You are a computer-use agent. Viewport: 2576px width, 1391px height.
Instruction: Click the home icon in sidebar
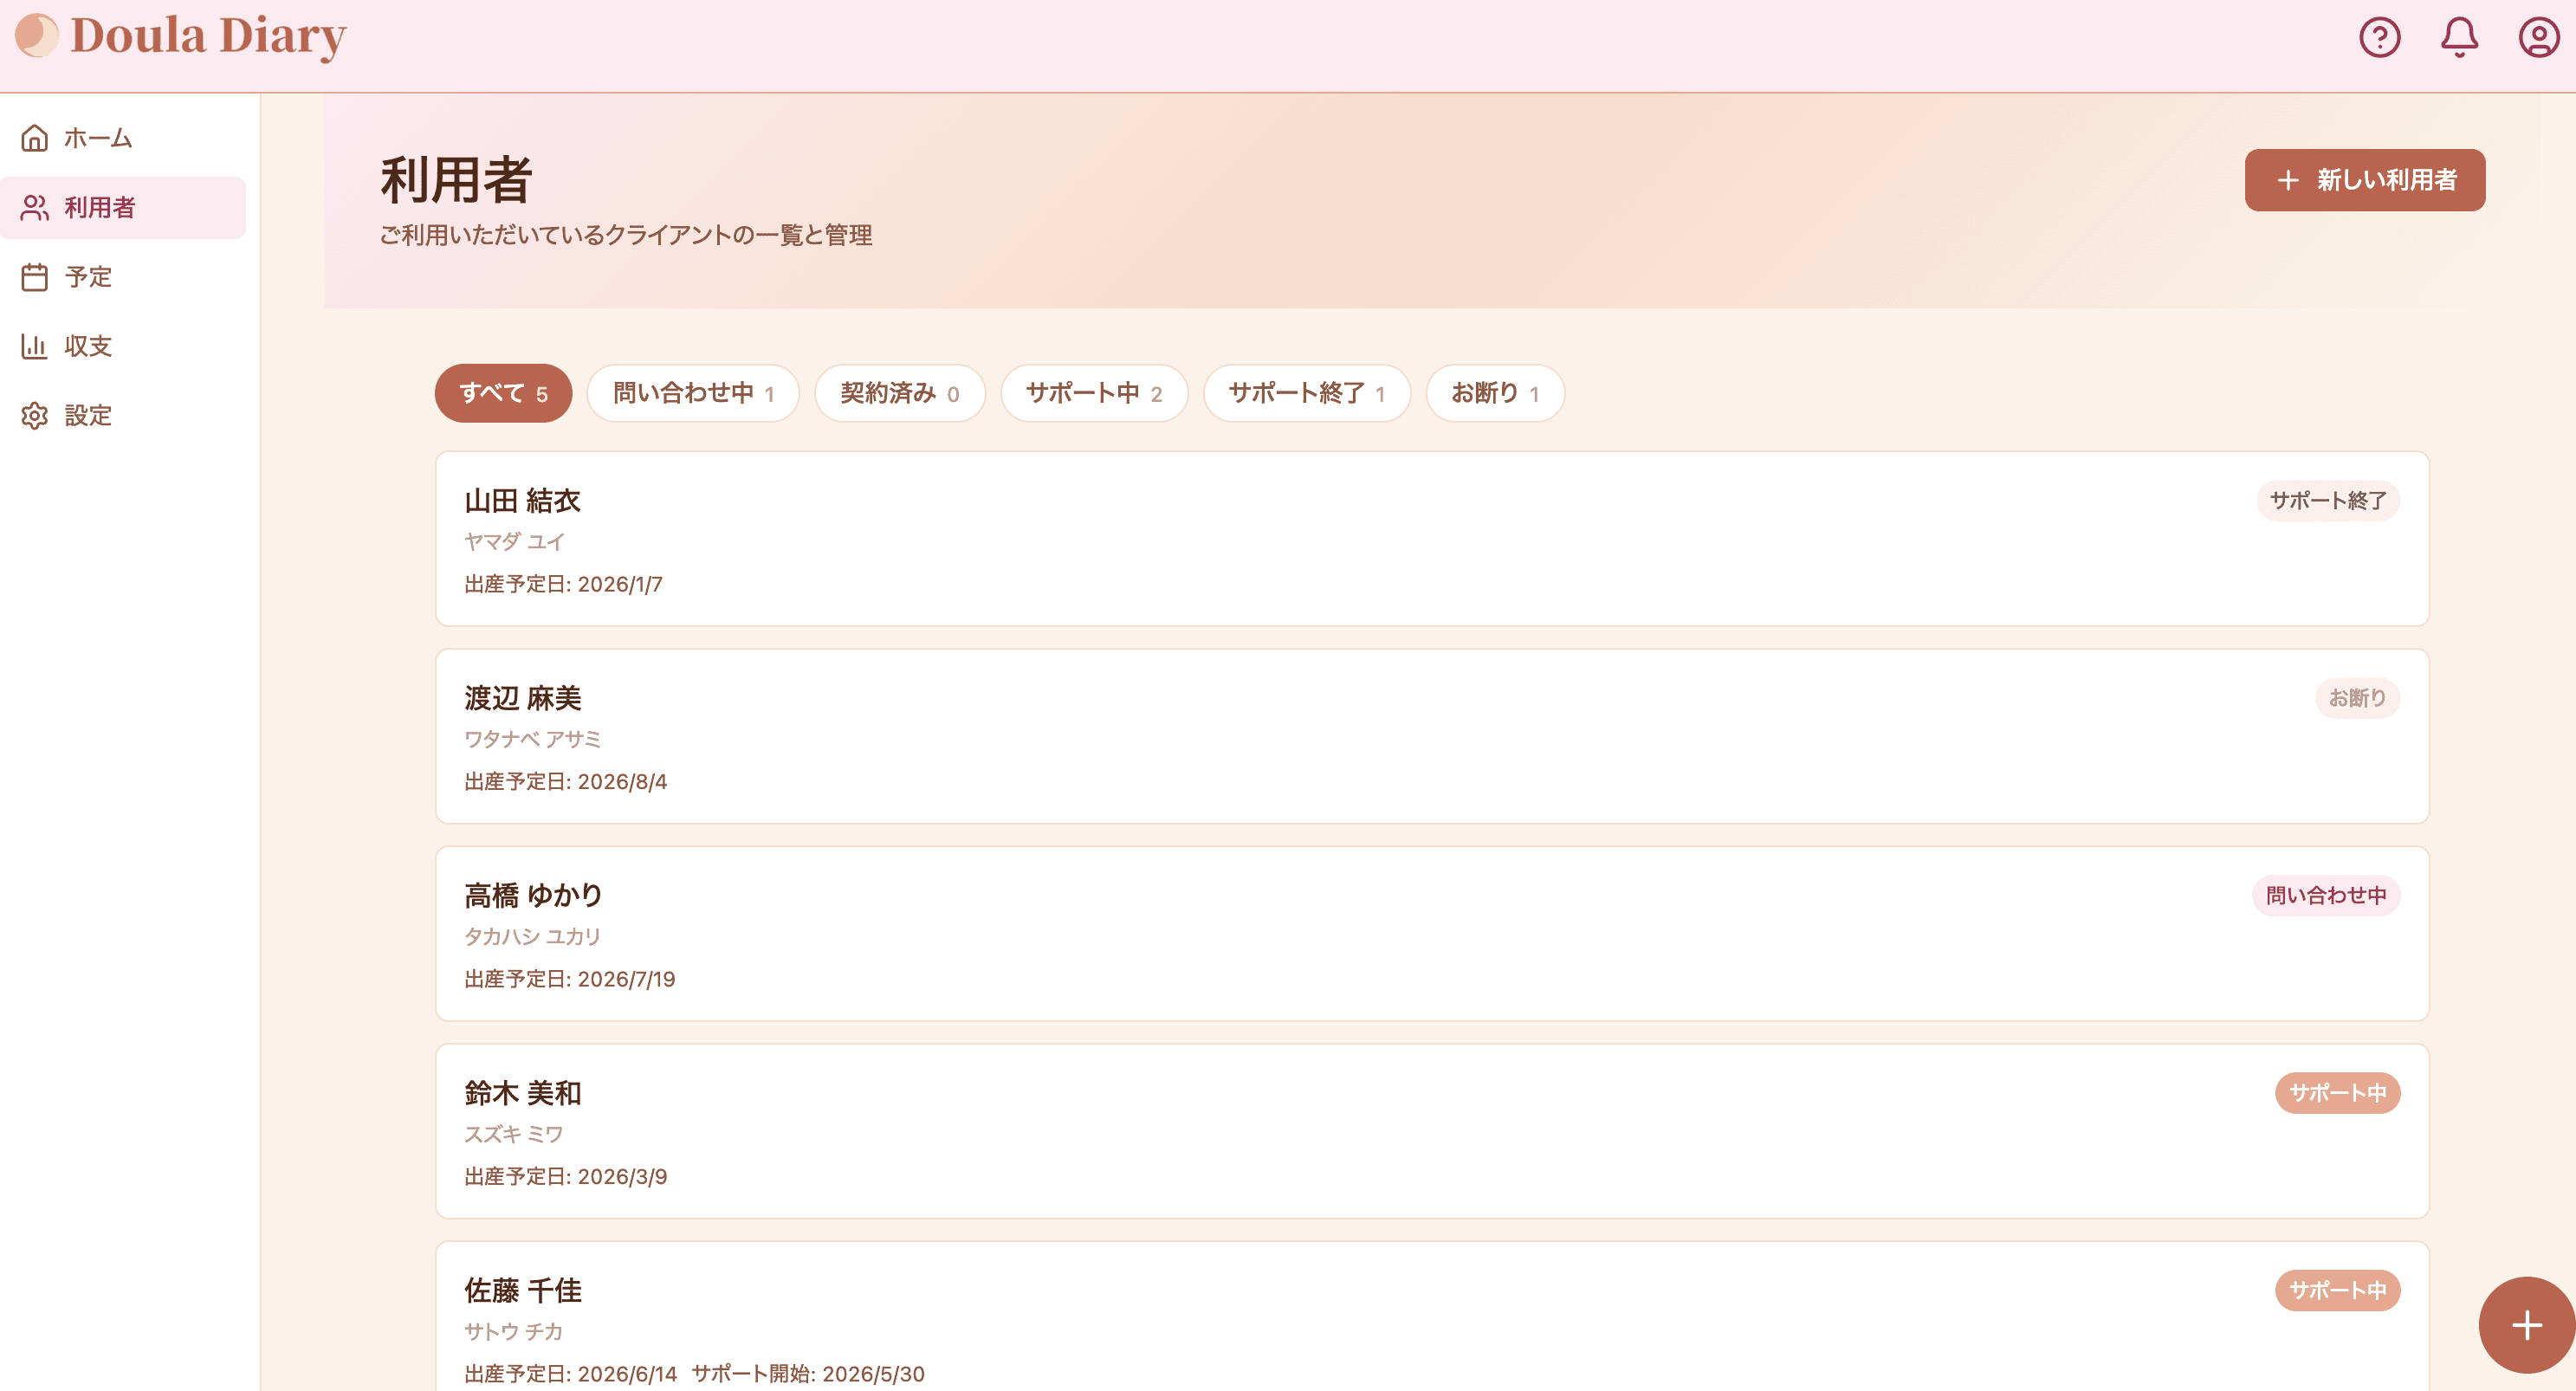click(35, 138)
